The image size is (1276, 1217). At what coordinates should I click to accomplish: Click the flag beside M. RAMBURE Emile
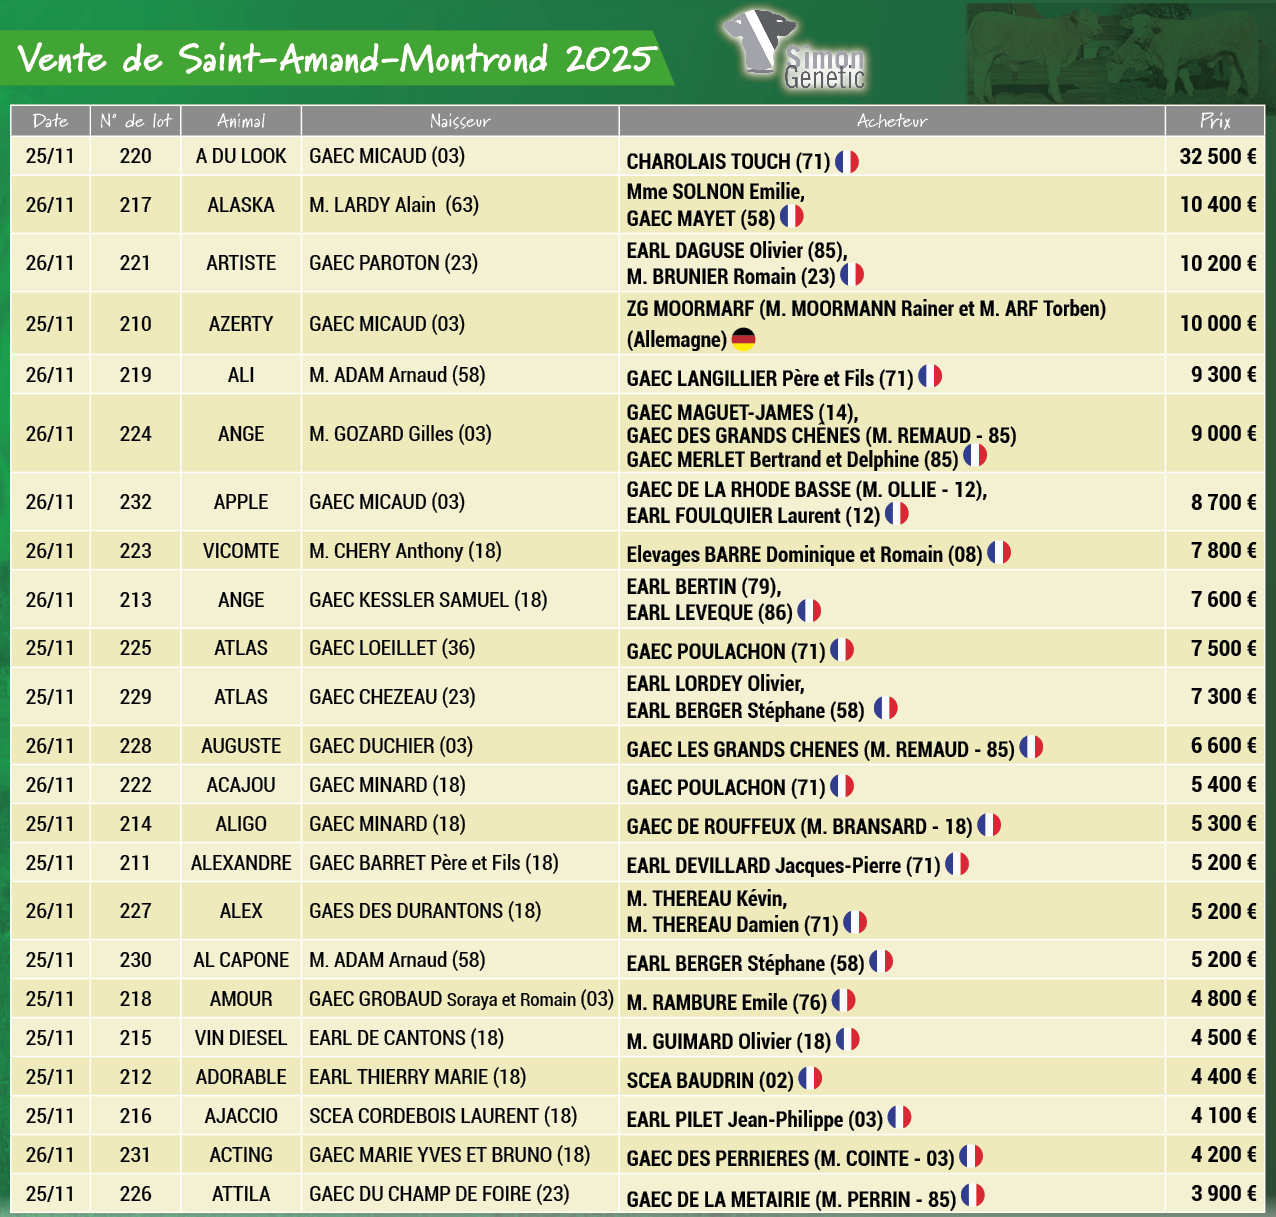pos(843,1000)
